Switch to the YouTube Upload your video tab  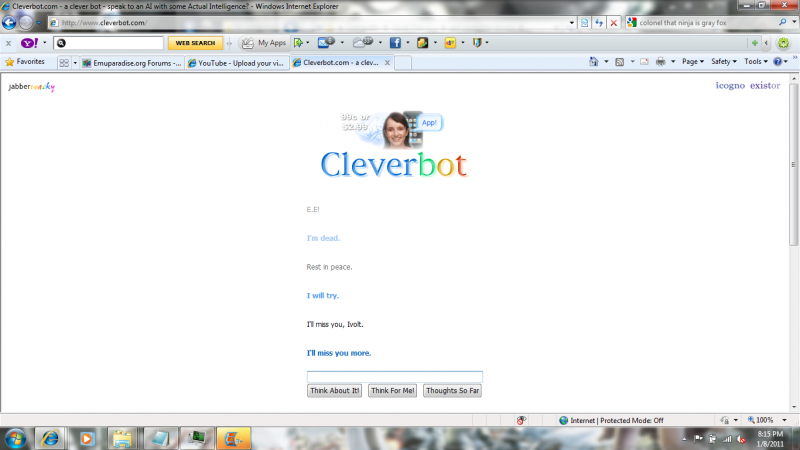(x=237, y=63)
